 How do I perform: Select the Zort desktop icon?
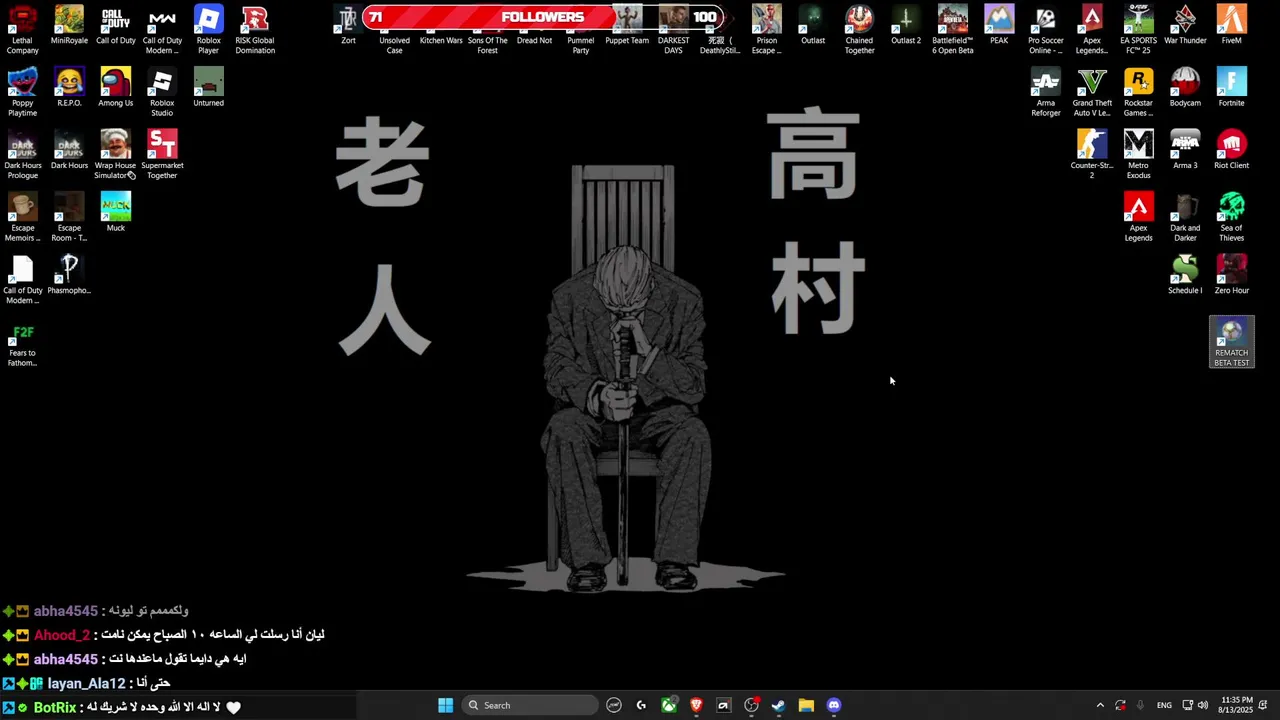[348, 25]
